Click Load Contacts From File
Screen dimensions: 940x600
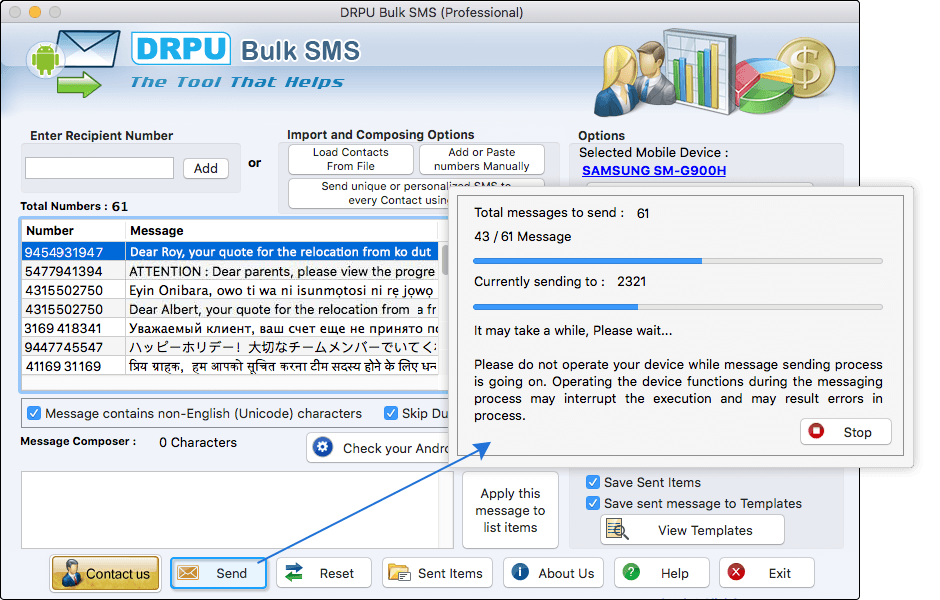click(351, 159)
